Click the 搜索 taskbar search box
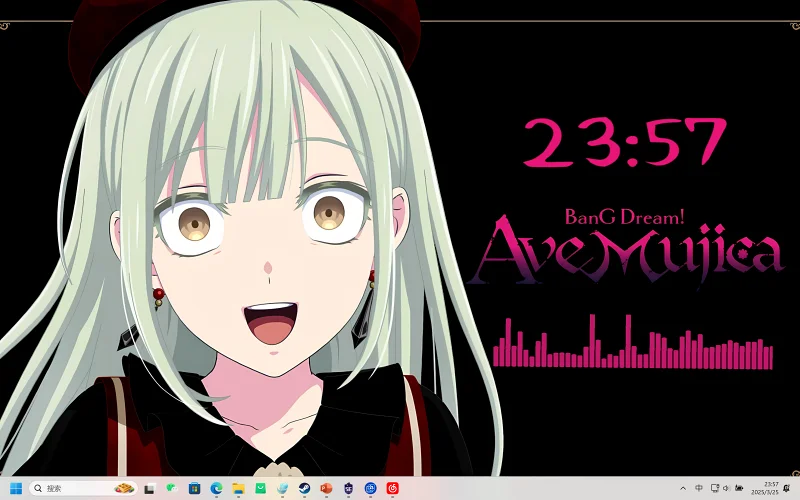This screenshot has width=800, height=500. pos(83,488)
